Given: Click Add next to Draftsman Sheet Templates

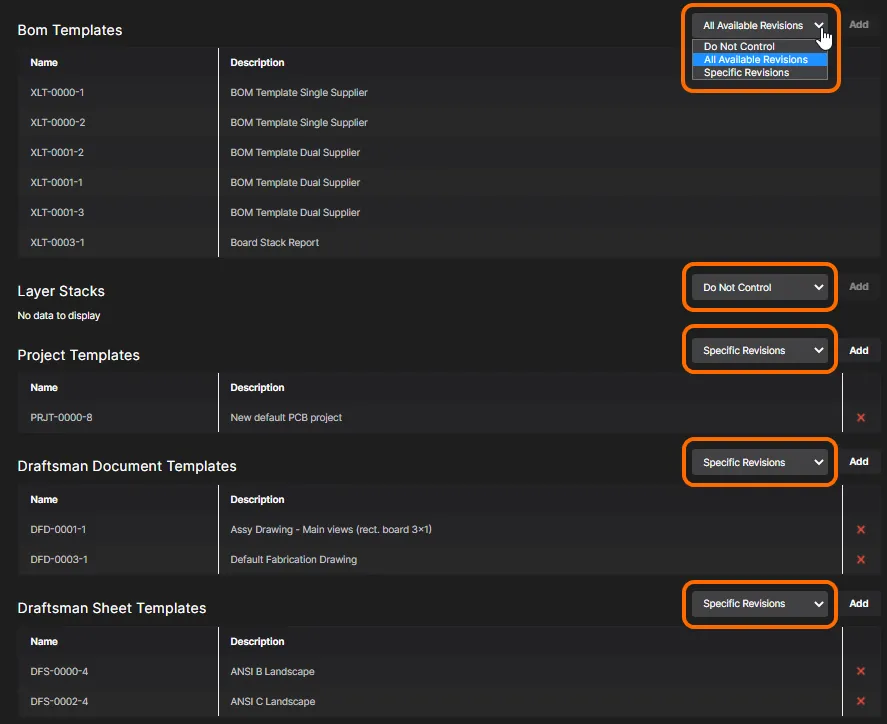Looking at the screenshot, I should [x=859, y=604].
